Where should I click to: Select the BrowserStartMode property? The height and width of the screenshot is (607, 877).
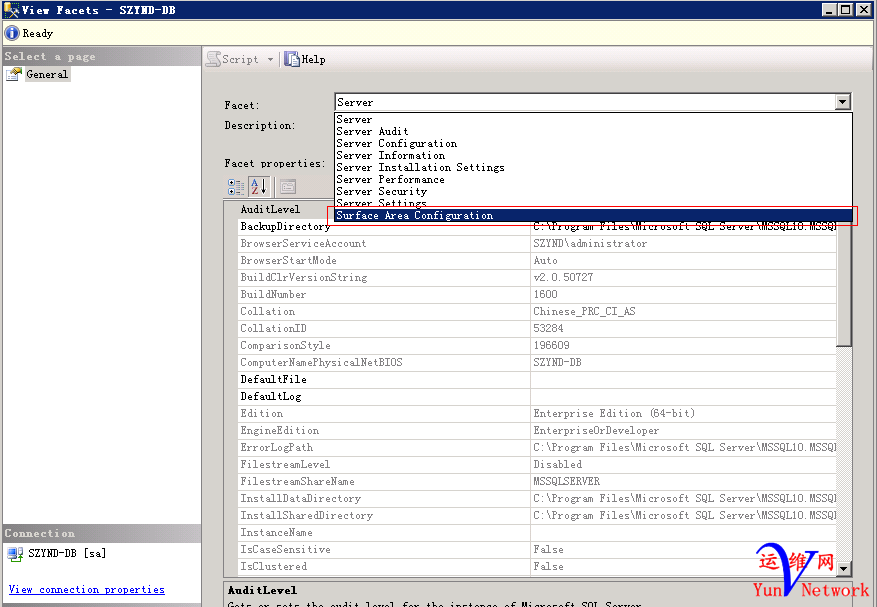(x=289, y=260)
